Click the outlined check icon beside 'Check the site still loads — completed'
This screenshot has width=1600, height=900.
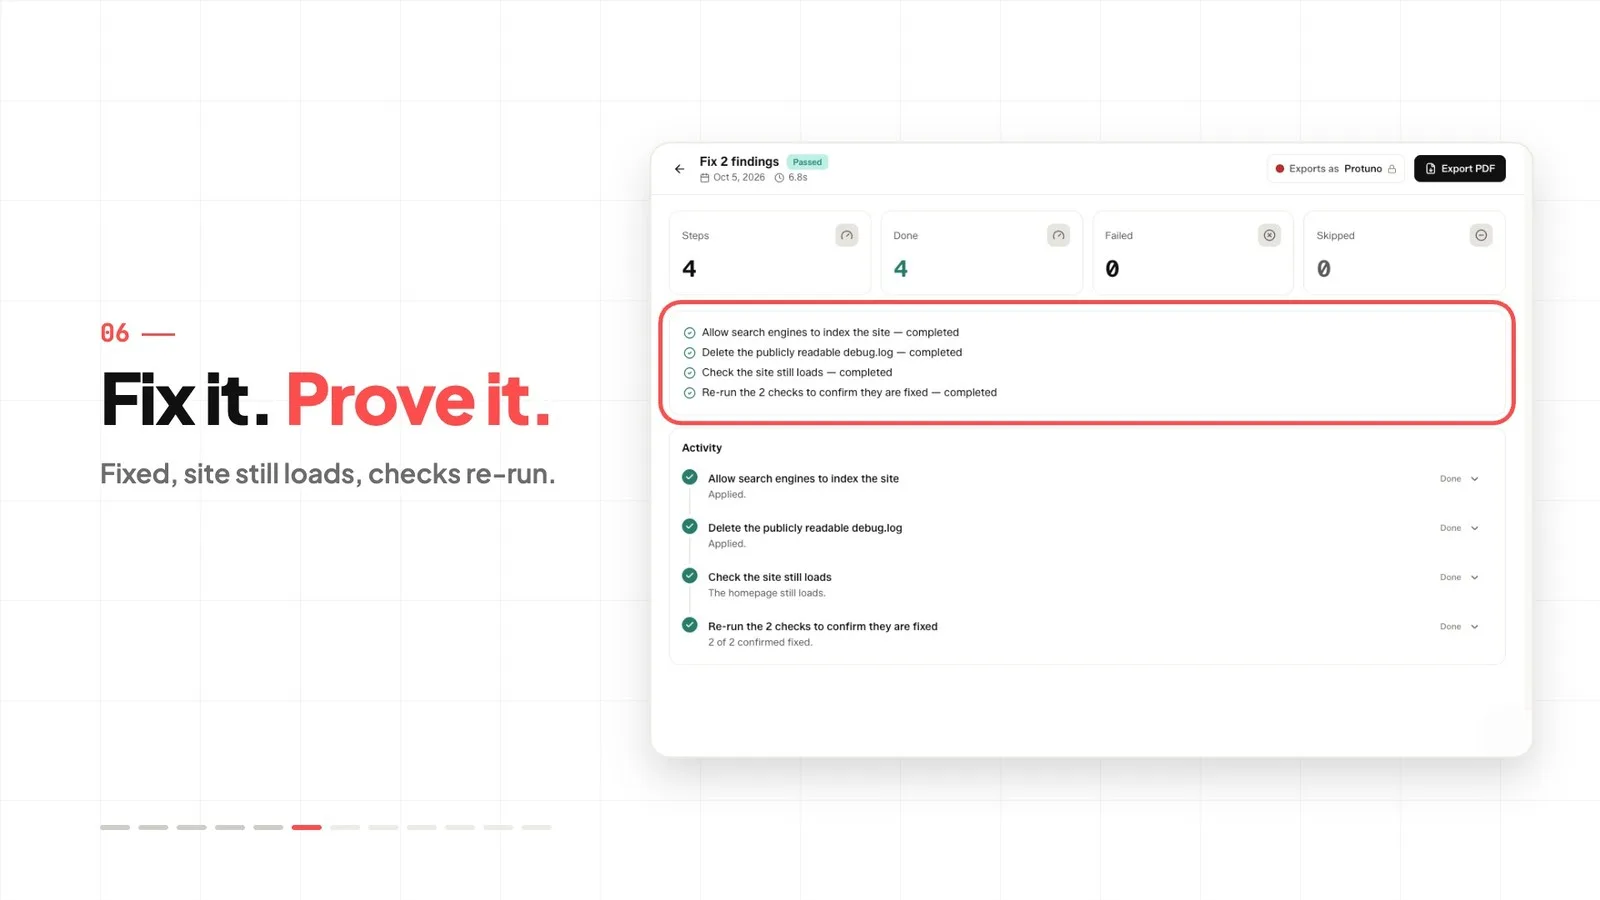pyautogui.click(x=689, y=373)
